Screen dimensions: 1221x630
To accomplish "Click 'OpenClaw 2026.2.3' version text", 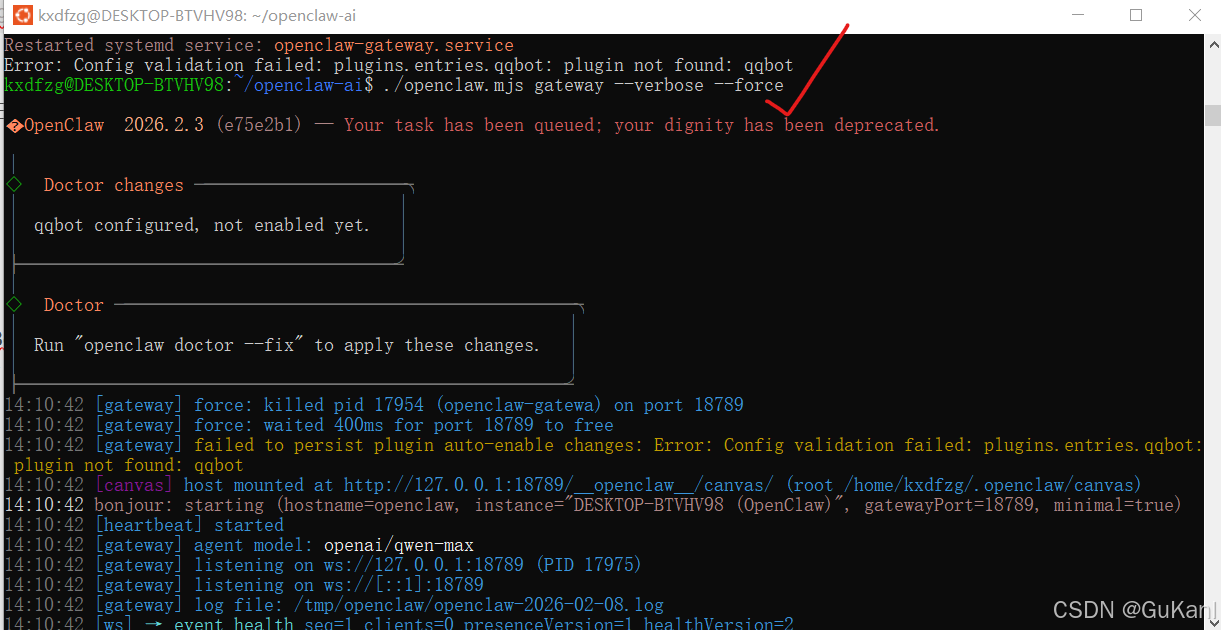I will click(x=114, y=125).
